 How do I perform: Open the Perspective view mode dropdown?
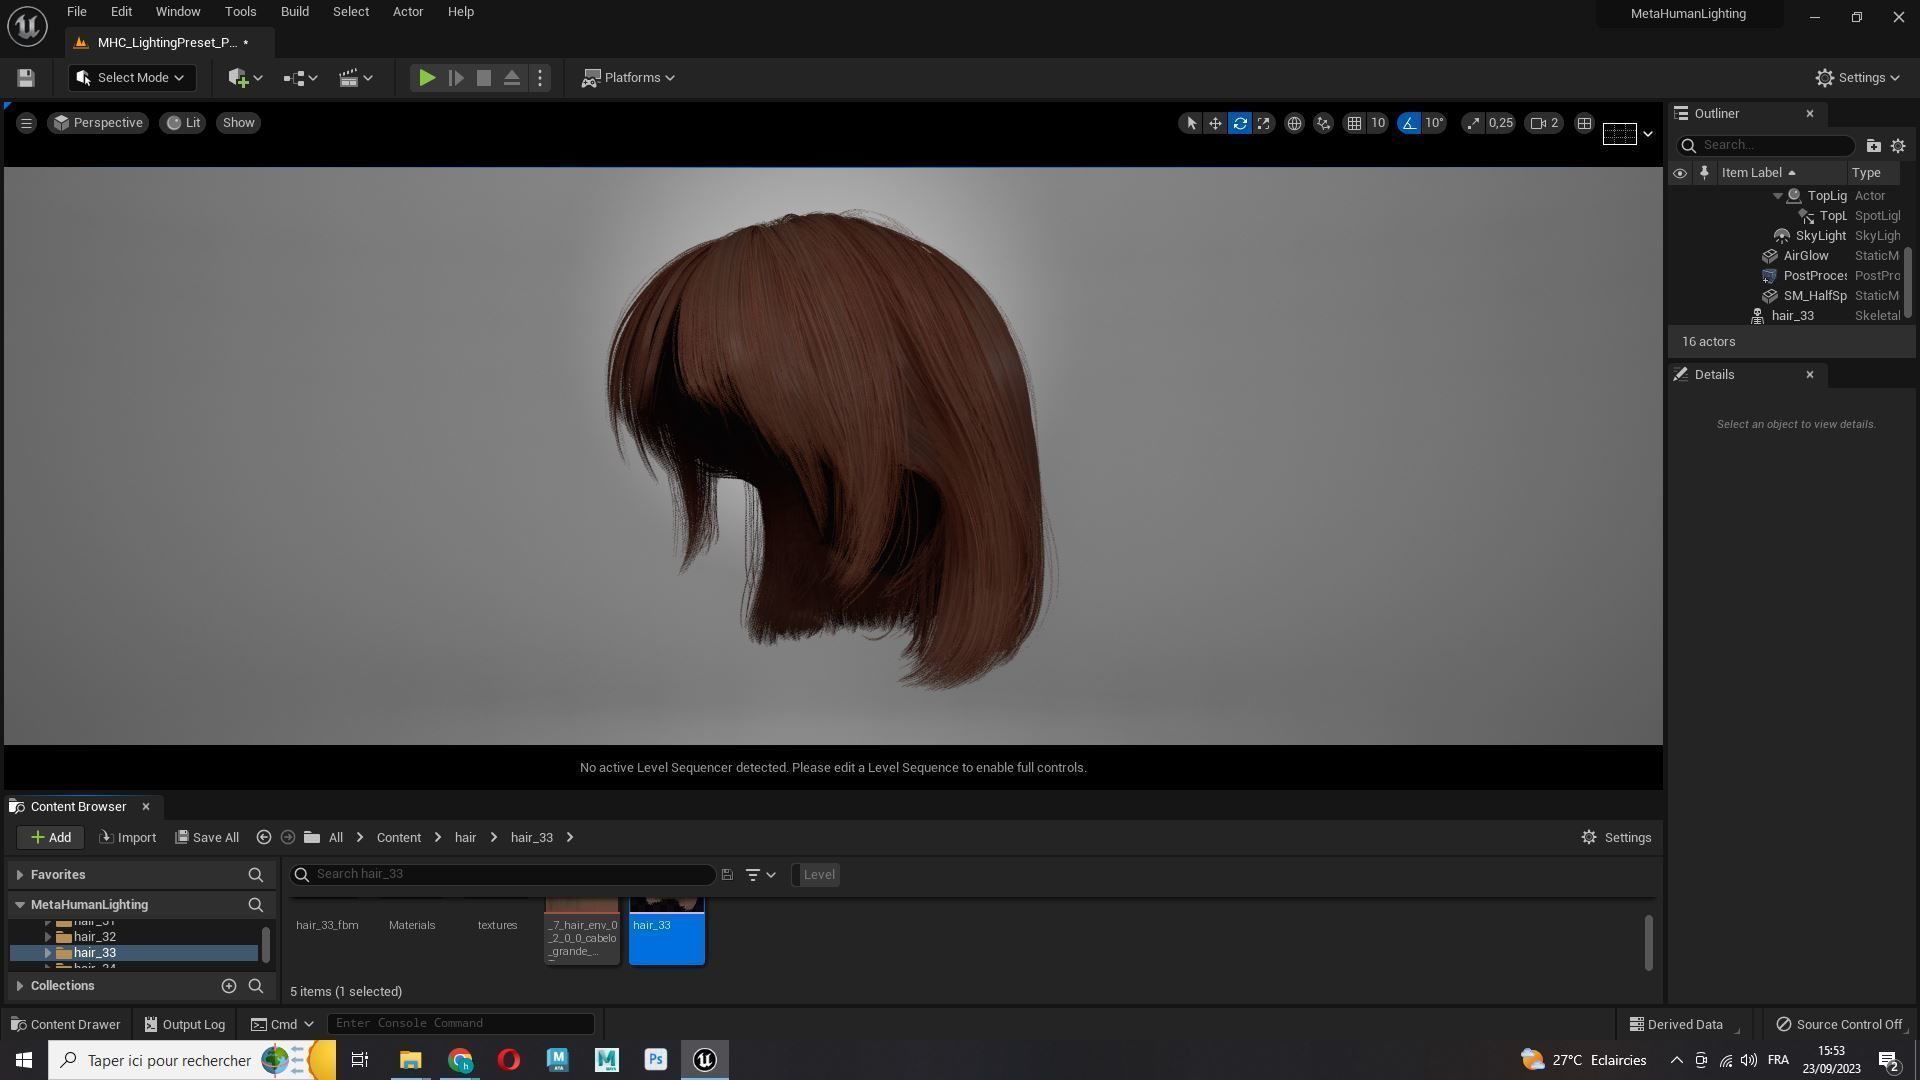(98, 123)
